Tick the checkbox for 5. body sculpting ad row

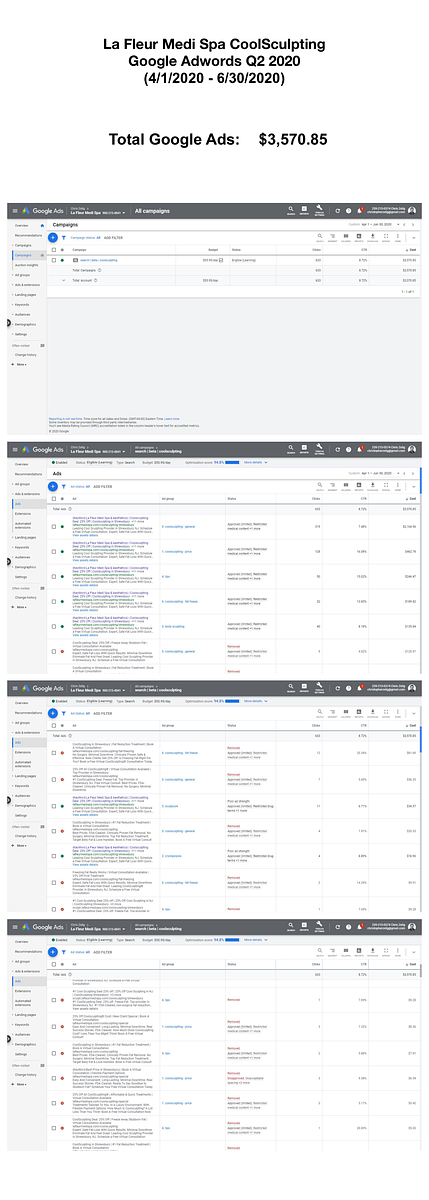pyautogui.click(x=54, y=626)
